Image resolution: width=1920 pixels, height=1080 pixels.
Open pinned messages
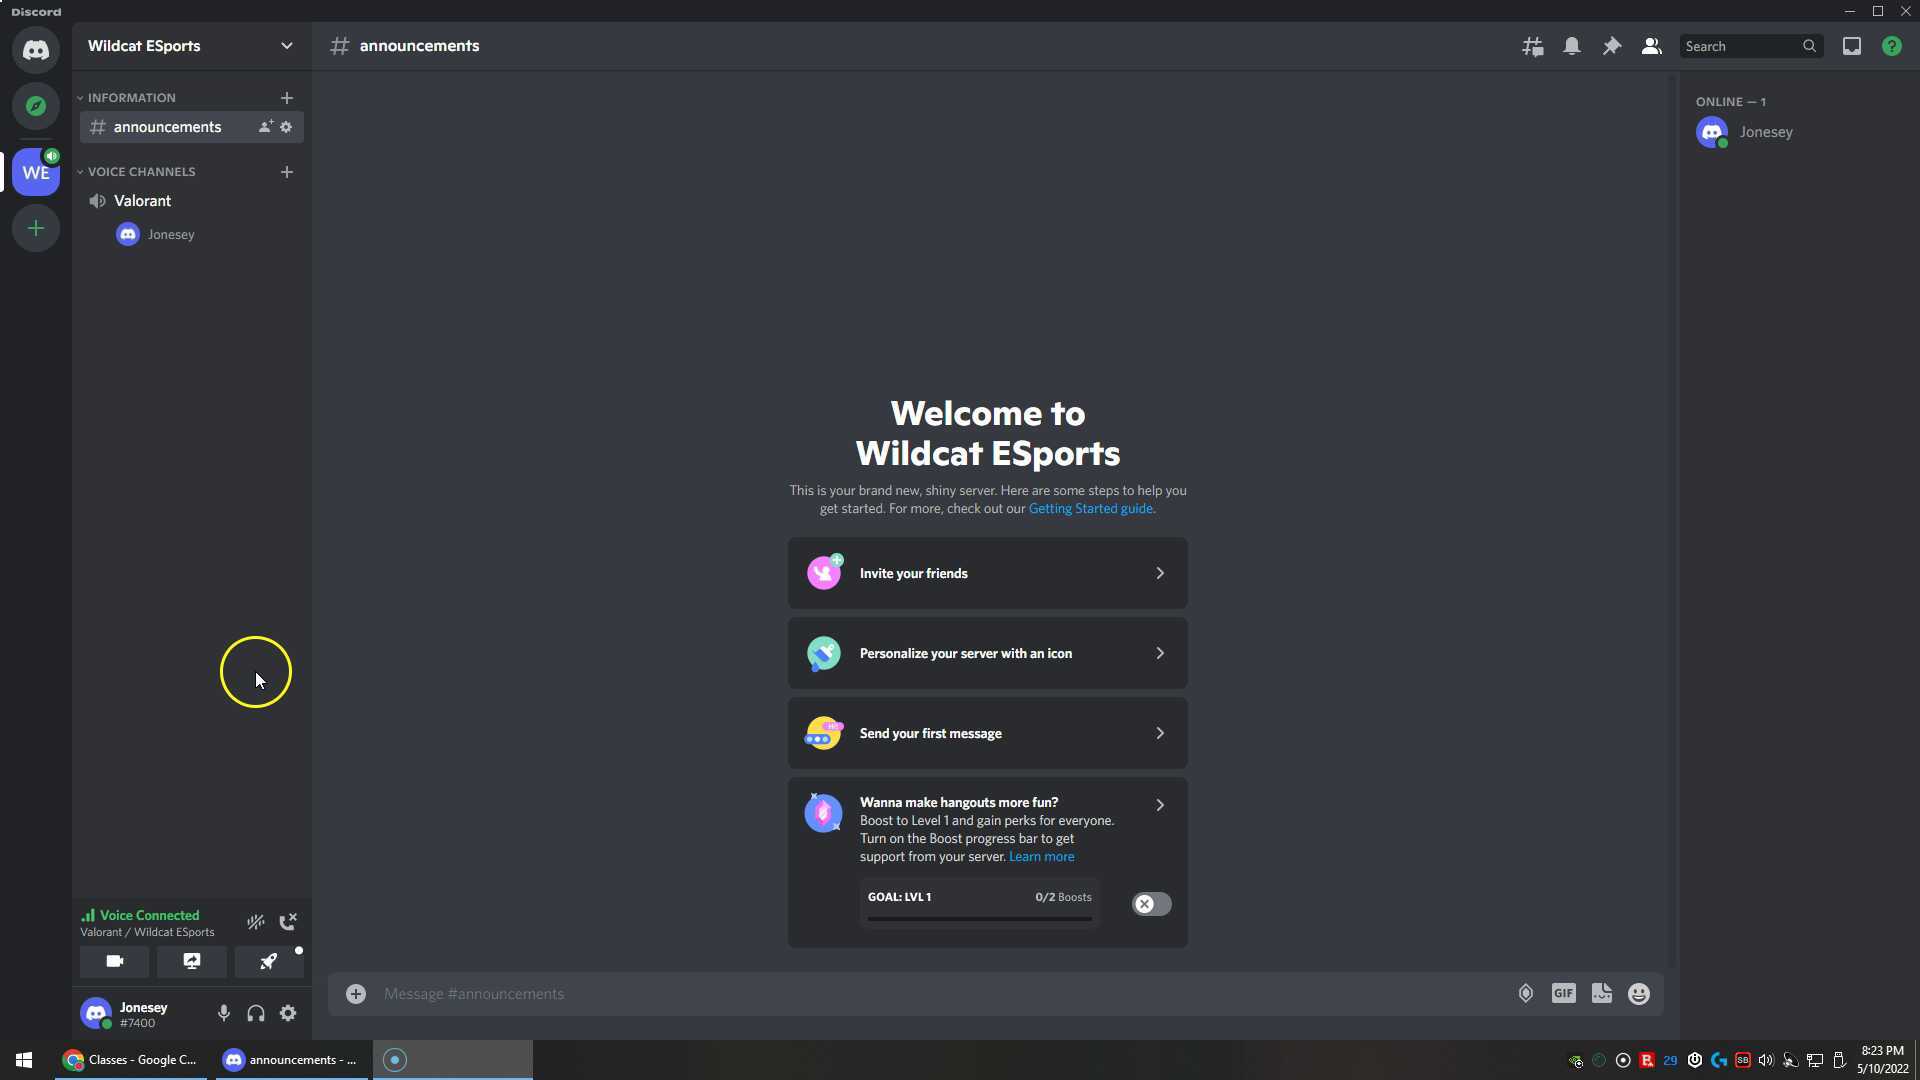point(1611,46)
